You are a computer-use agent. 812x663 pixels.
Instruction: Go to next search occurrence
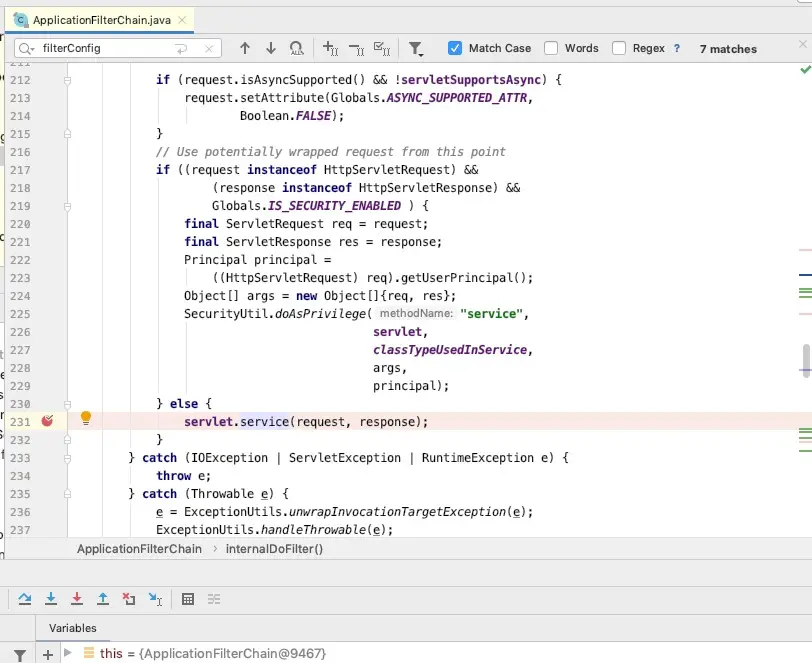pos(271,49)
